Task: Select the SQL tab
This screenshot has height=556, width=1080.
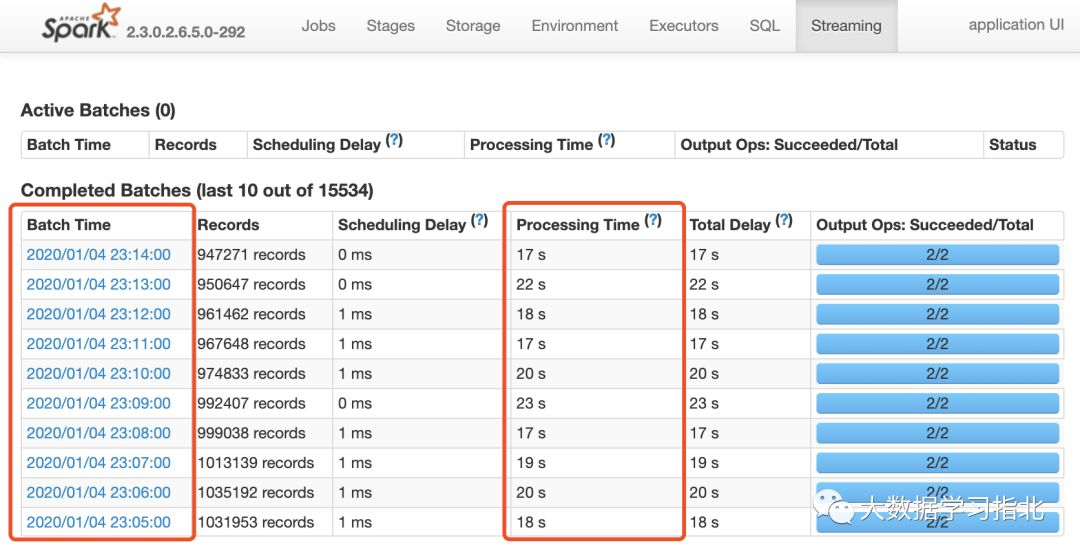Action: tap(764, 26)
